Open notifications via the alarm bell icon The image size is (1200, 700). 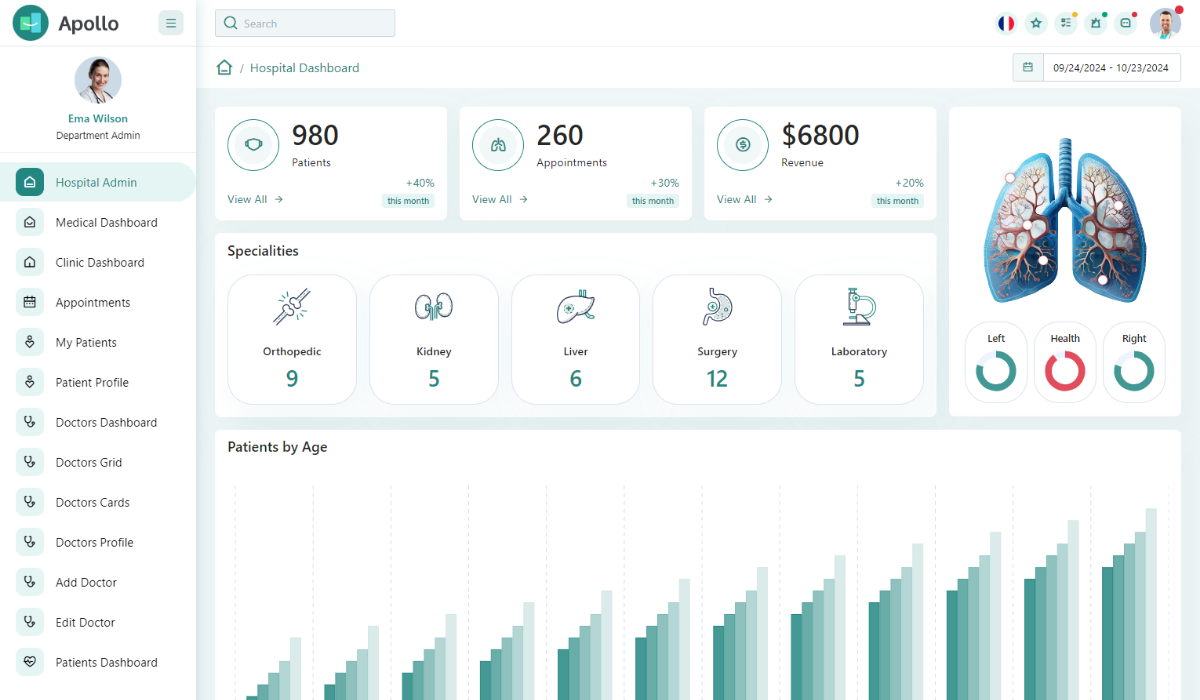coord(1096,22)
